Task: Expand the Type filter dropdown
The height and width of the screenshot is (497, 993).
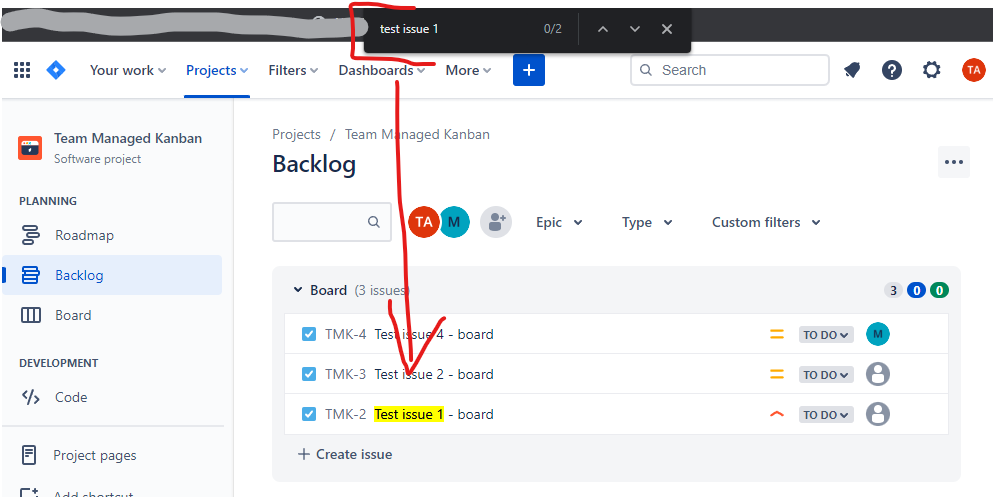Action: 647,222
